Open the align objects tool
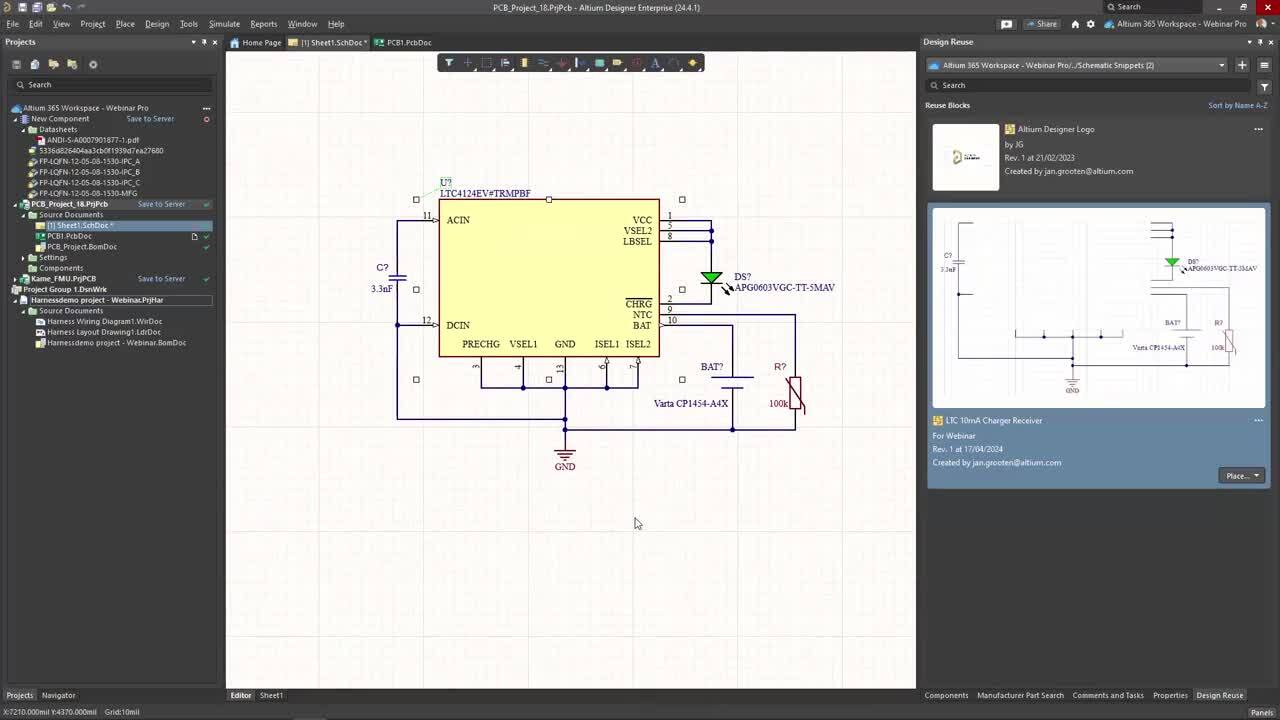 pos(505,63)
